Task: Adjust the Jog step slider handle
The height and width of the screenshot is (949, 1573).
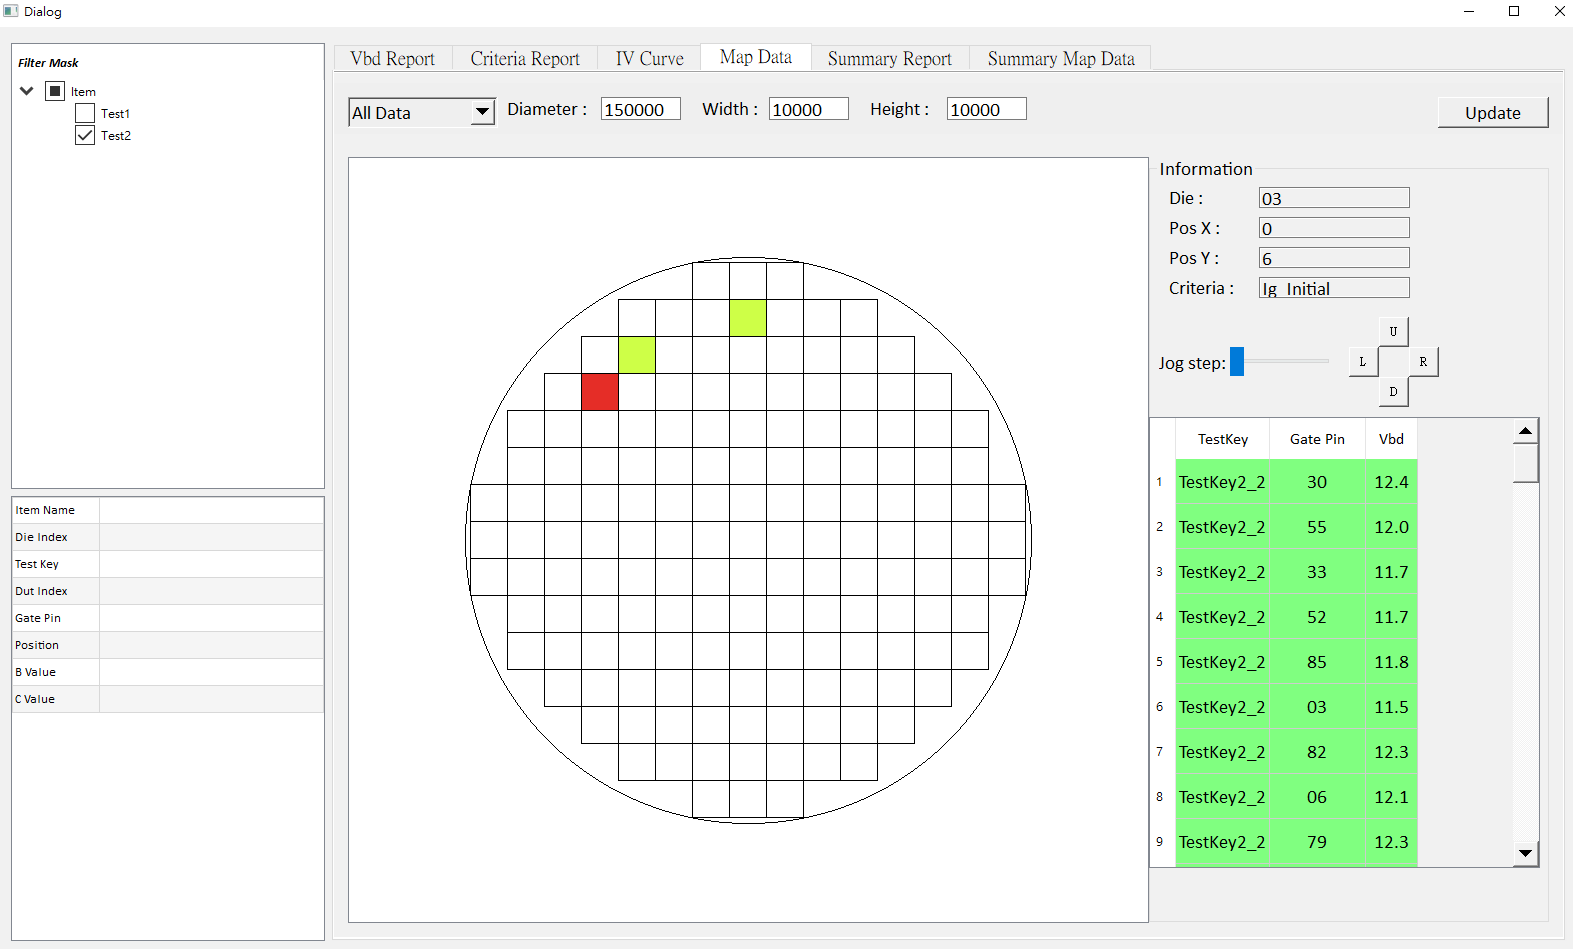Action: tap(1237, 361)
